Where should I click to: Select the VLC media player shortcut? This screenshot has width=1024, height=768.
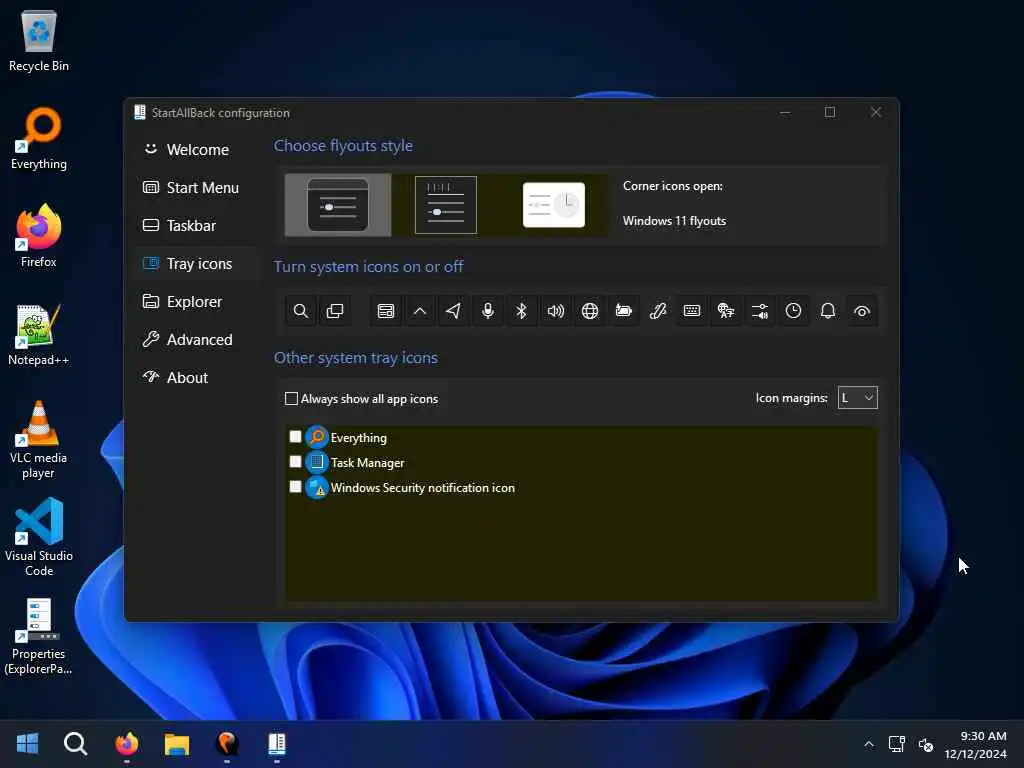tap(39, 440)
